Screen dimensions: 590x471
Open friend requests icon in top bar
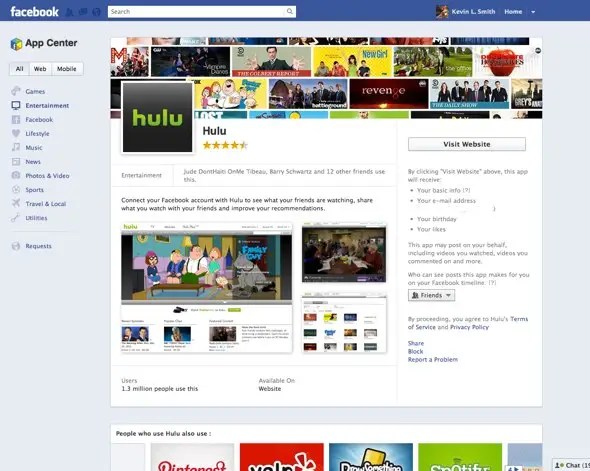(69, 12)
